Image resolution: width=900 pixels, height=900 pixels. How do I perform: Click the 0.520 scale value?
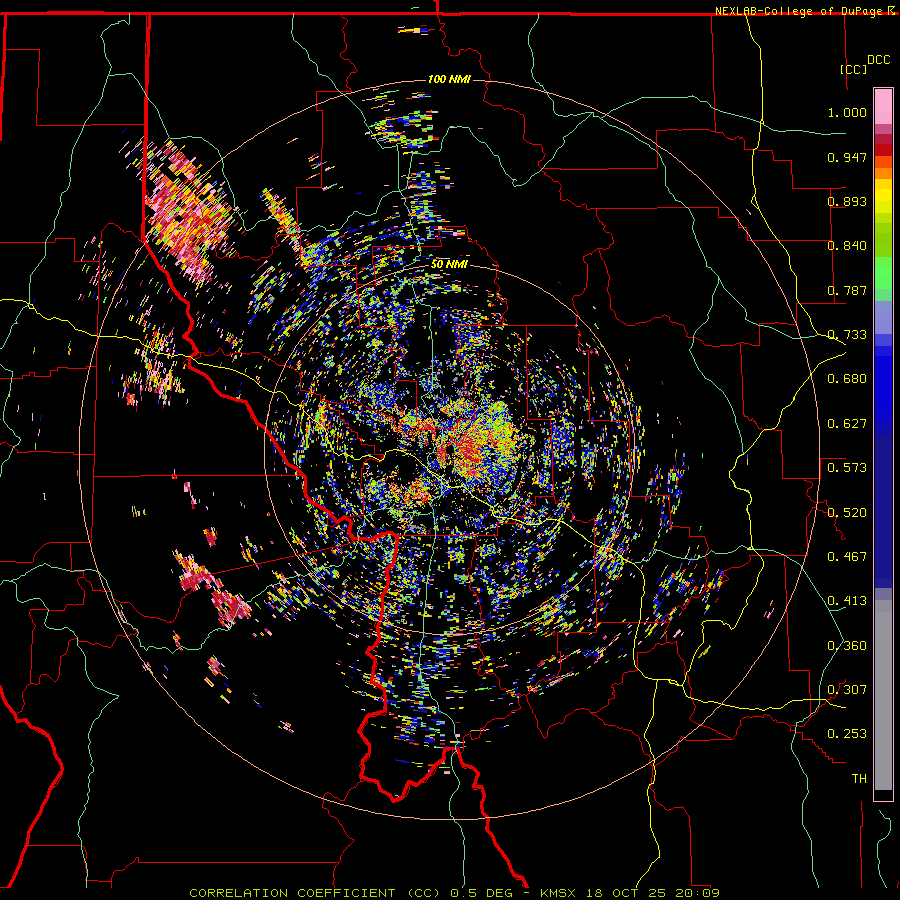click(x=847, y=513)
